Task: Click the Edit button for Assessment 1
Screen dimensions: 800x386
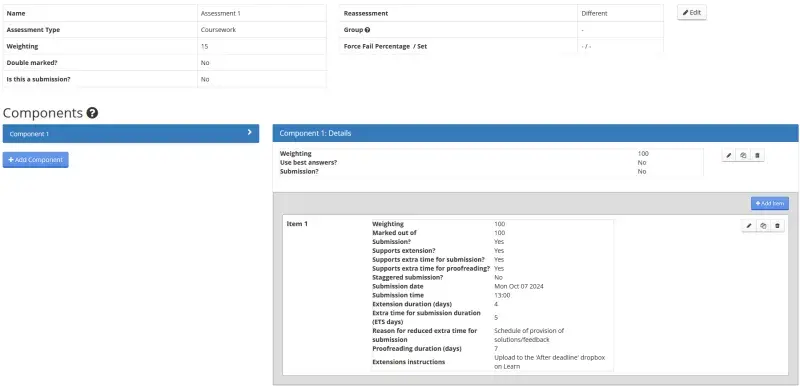Action: click(692, 13)
